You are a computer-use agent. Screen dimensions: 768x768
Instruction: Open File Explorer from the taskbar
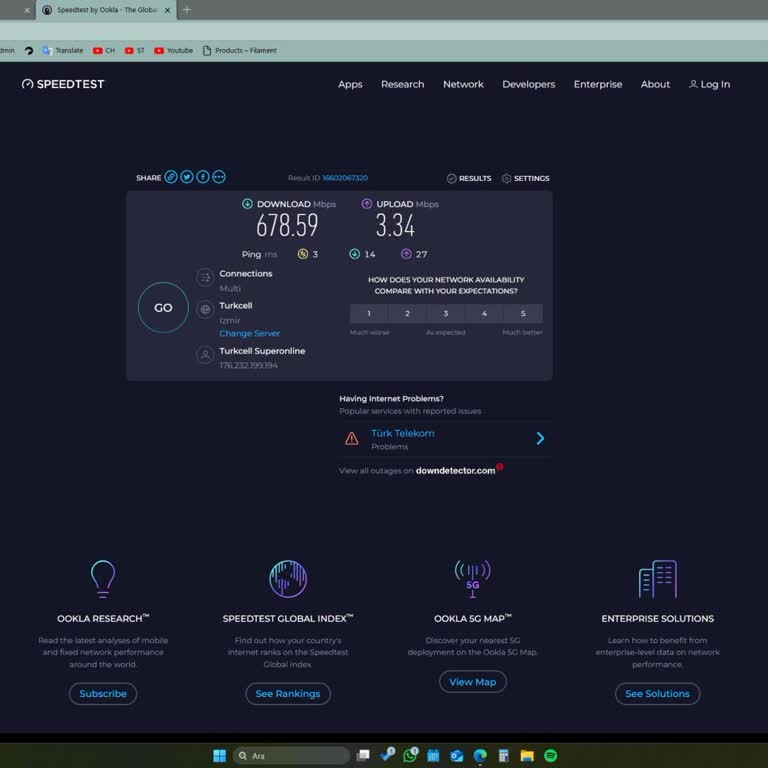point(527,756)
